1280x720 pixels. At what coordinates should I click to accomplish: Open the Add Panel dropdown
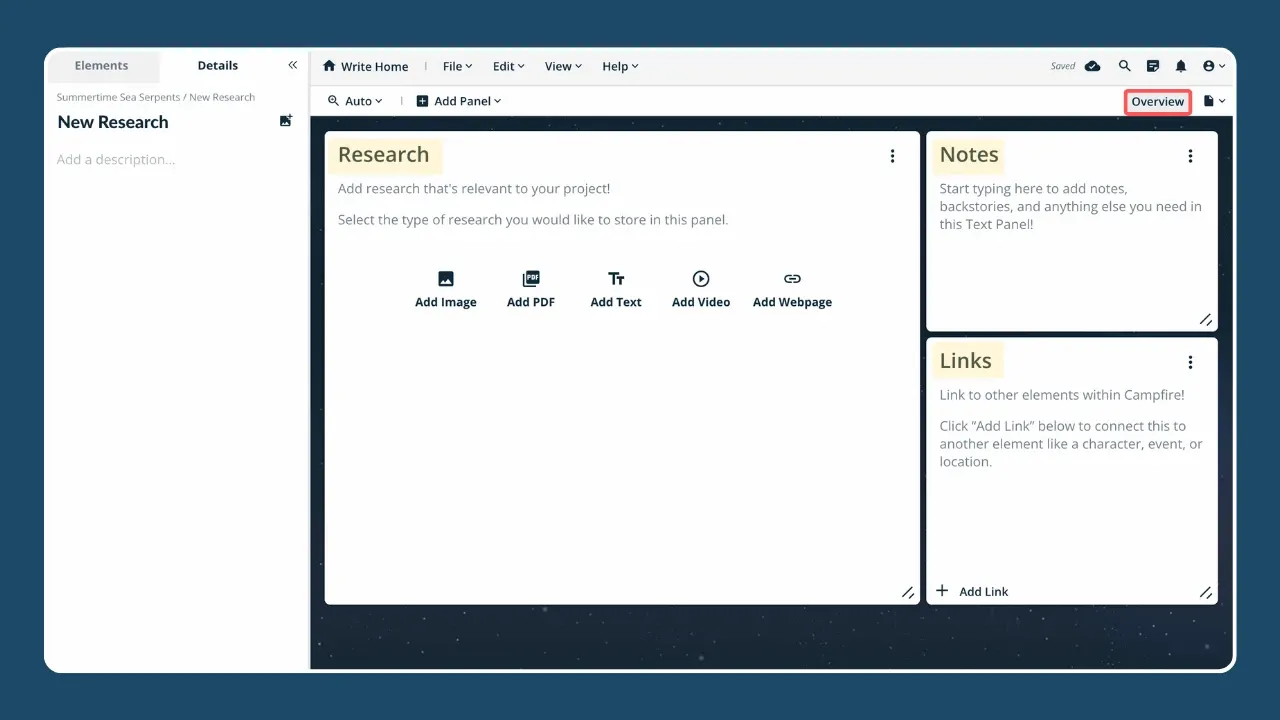458,101
